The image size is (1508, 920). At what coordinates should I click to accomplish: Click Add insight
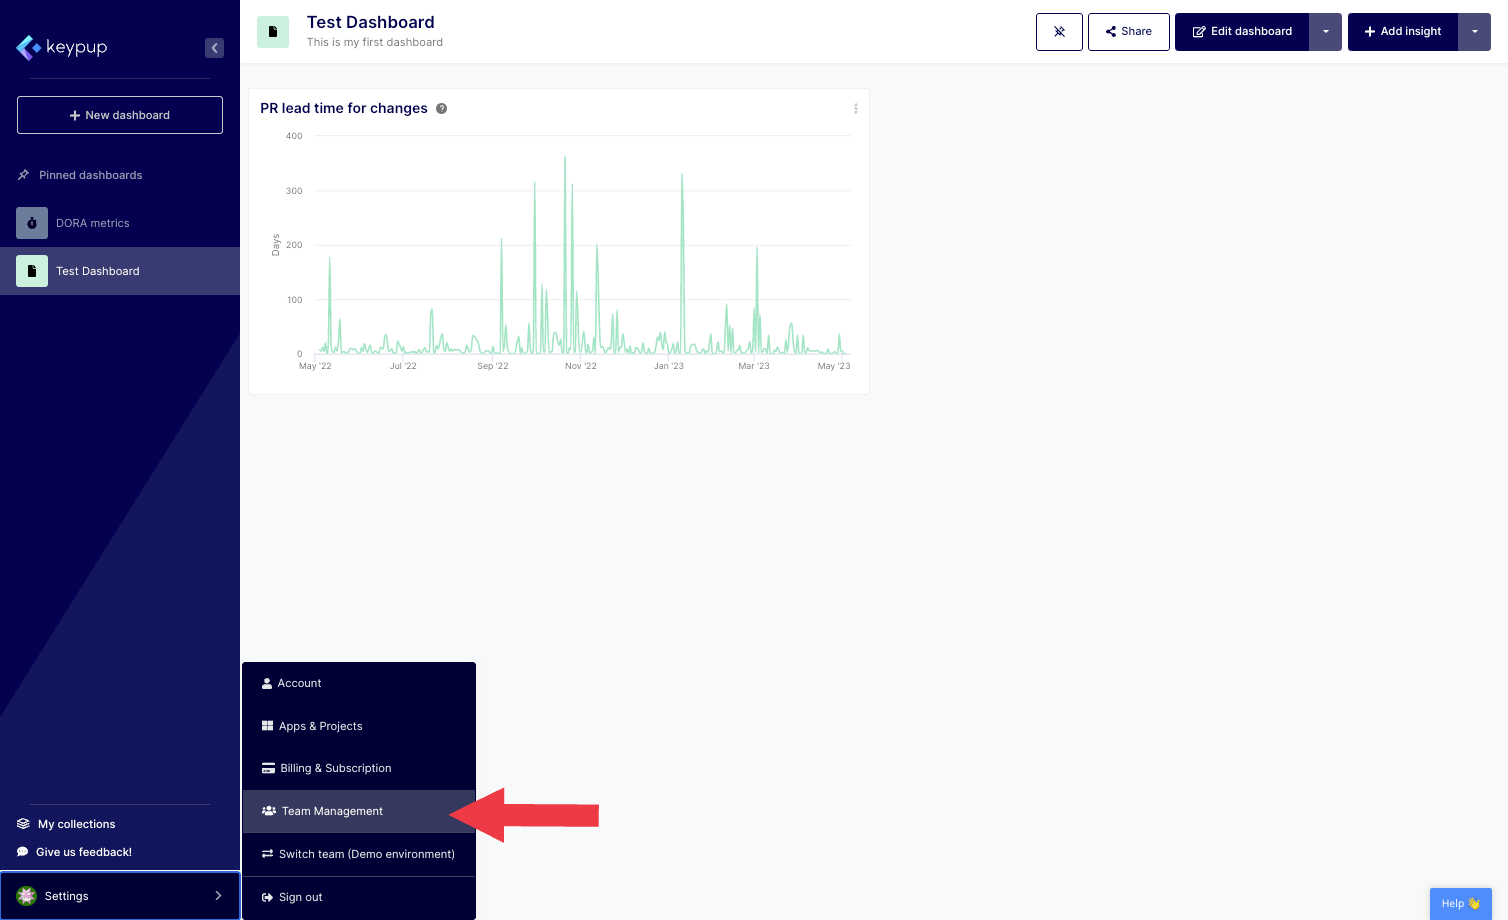[x=1402, y=32]
